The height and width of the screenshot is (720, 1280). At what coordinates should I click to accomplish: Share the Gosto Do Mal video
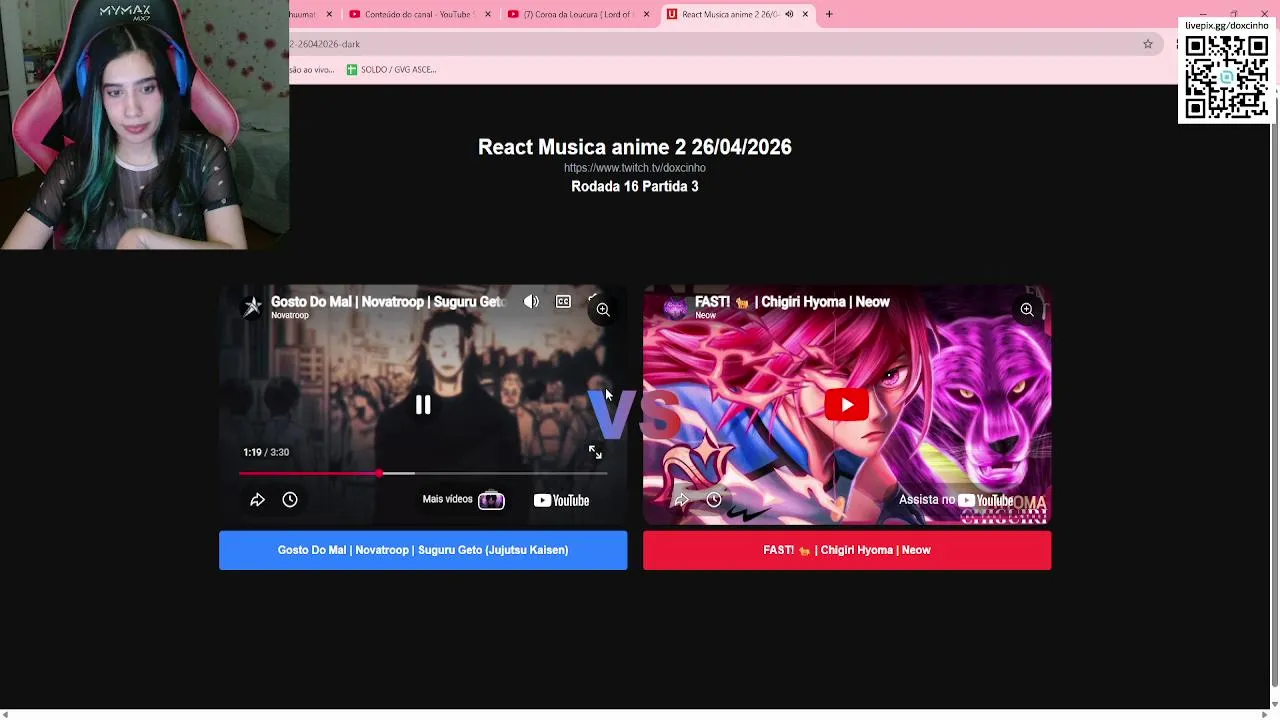[257, 500]
